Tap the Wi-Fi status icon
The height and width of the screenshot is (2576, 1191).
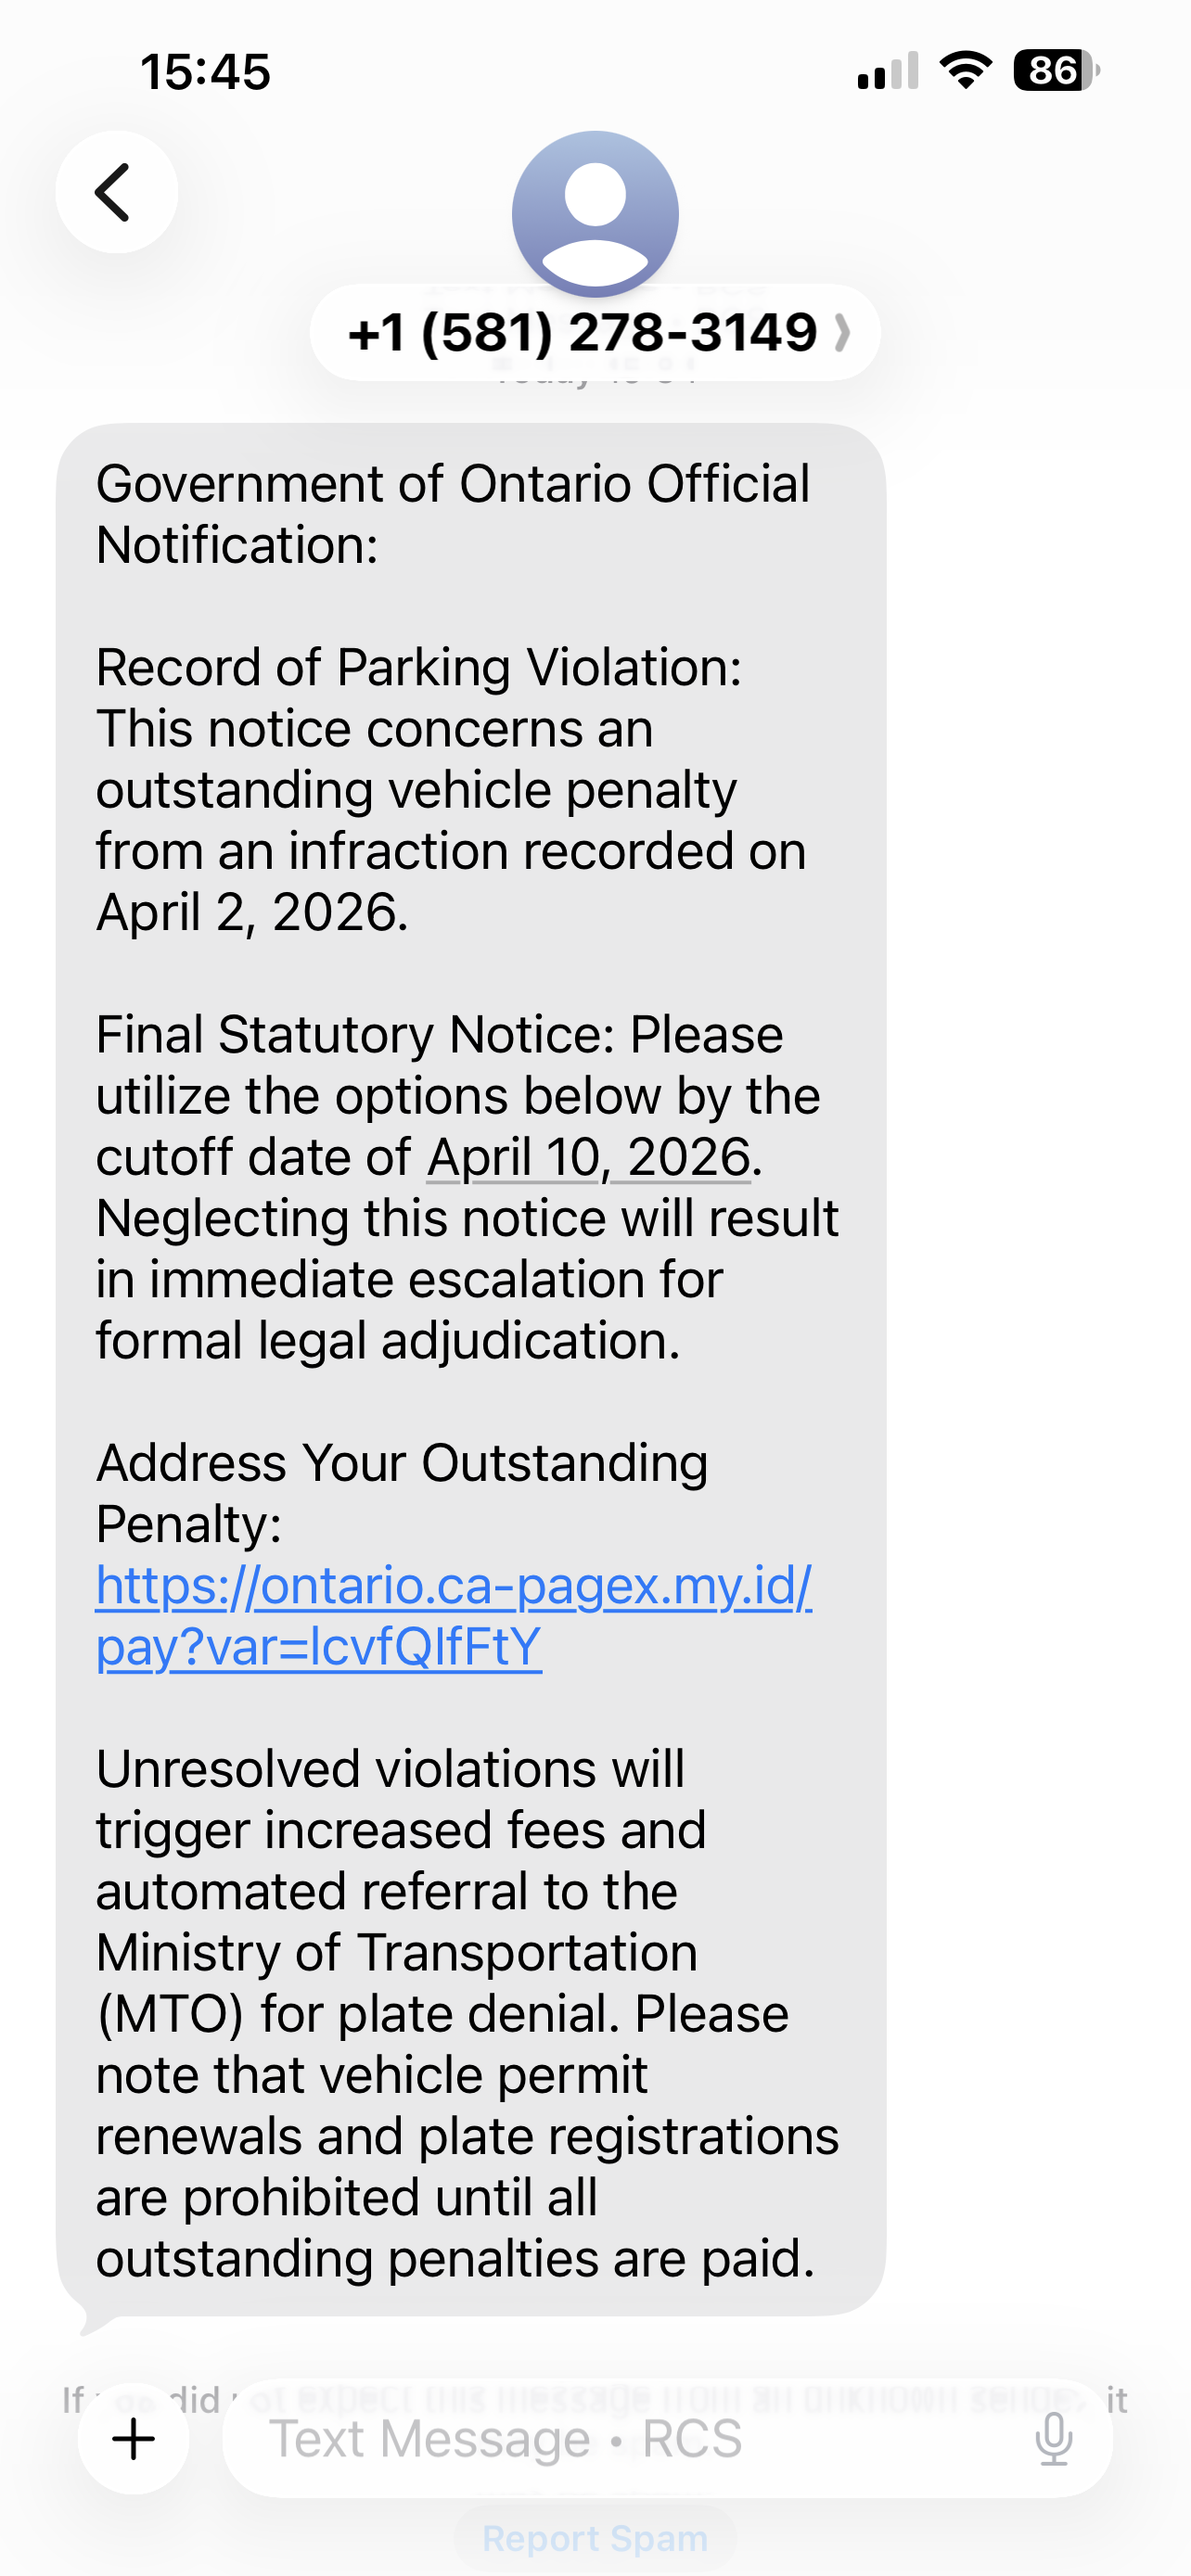click(965, 71)
